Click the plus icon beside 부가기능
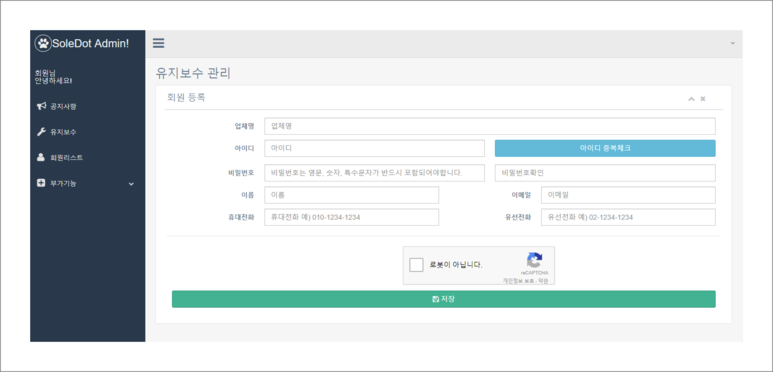Viewport: 773px width, 372px height. pos(41,183)
